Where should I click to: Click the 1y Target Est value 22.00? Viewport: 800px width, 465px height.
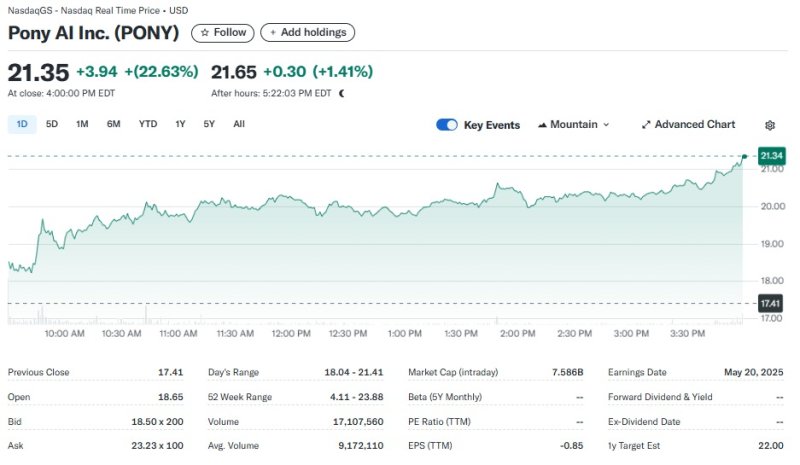coord(770,446)
